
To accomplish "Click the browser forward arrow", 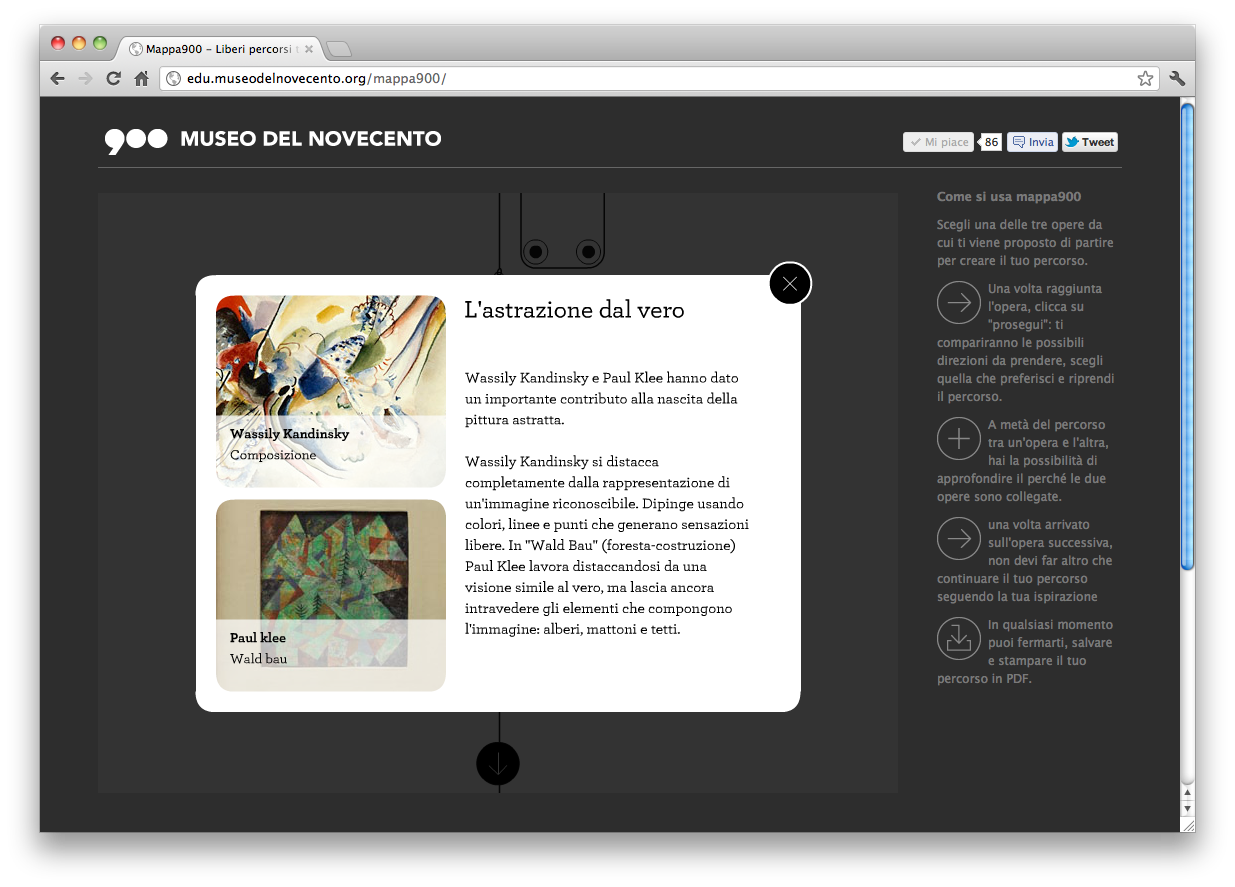I will pos(85,79).
